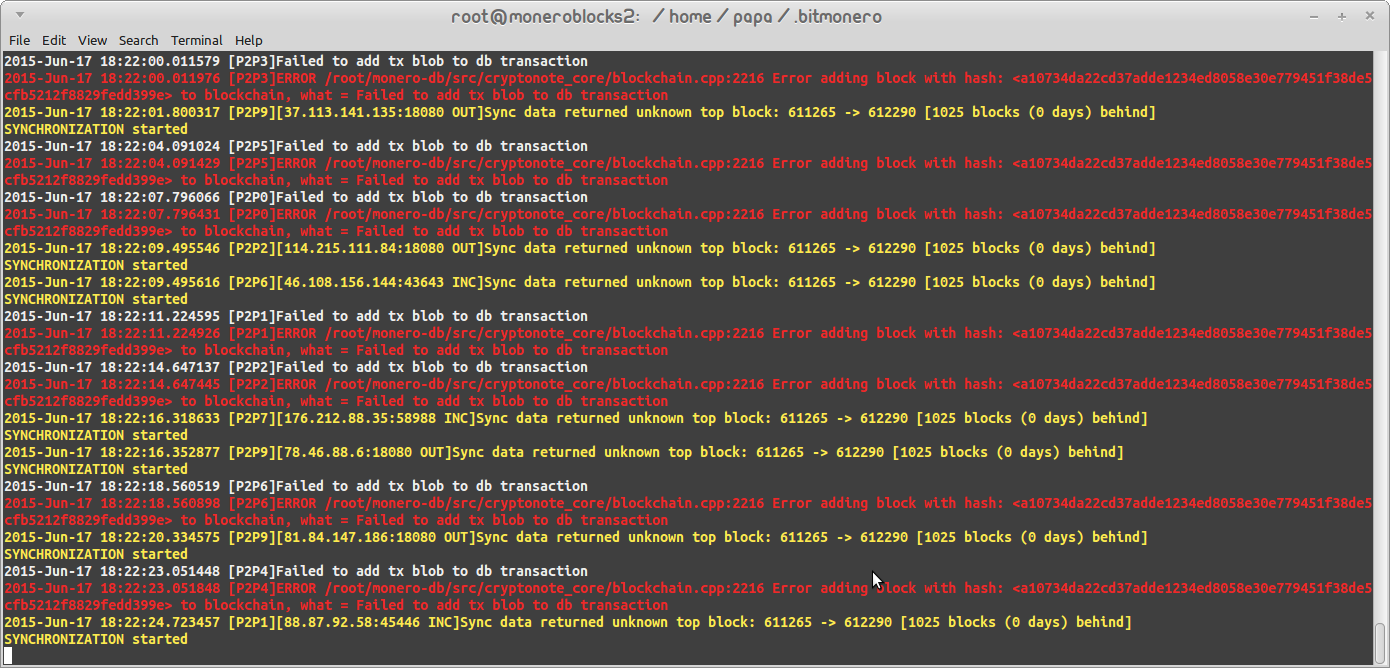Viewport: 1390px width, 668px height.
Task: Click the terminal cursor prompt on last line
Action: (8, 655)
